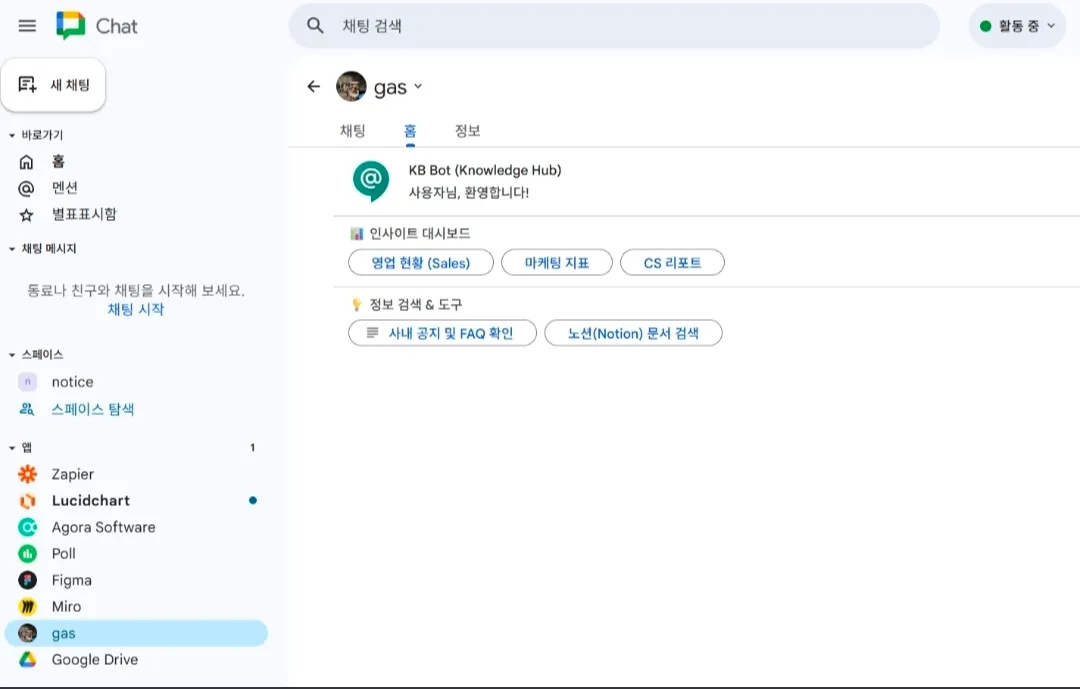This screenshot has width=1080, height=689.
Task: Click the 채팅 시작 link
Action: click(x=136, y=309)
